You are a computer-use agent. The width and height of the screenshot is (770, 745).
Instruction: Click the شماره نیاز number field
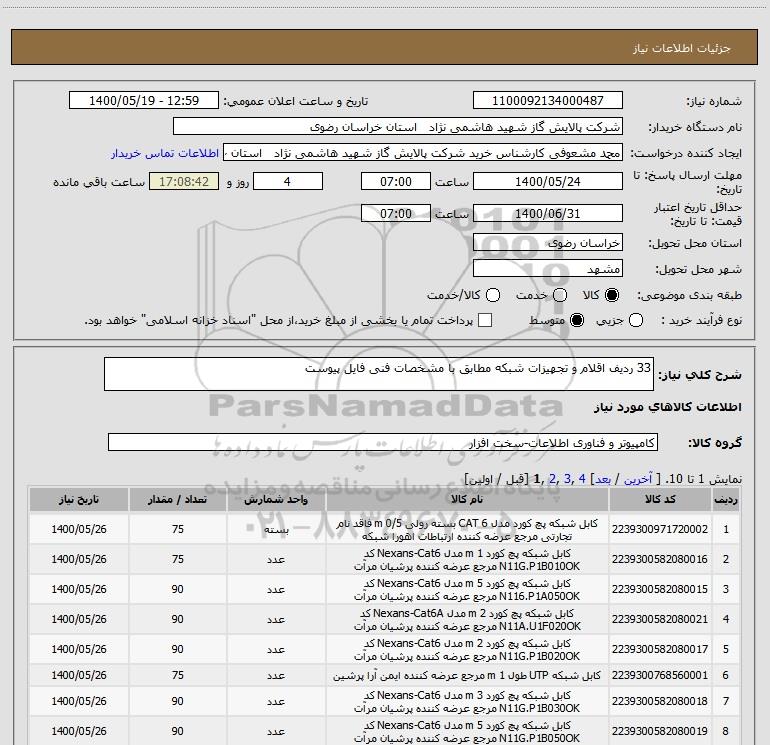coord(547,101)
